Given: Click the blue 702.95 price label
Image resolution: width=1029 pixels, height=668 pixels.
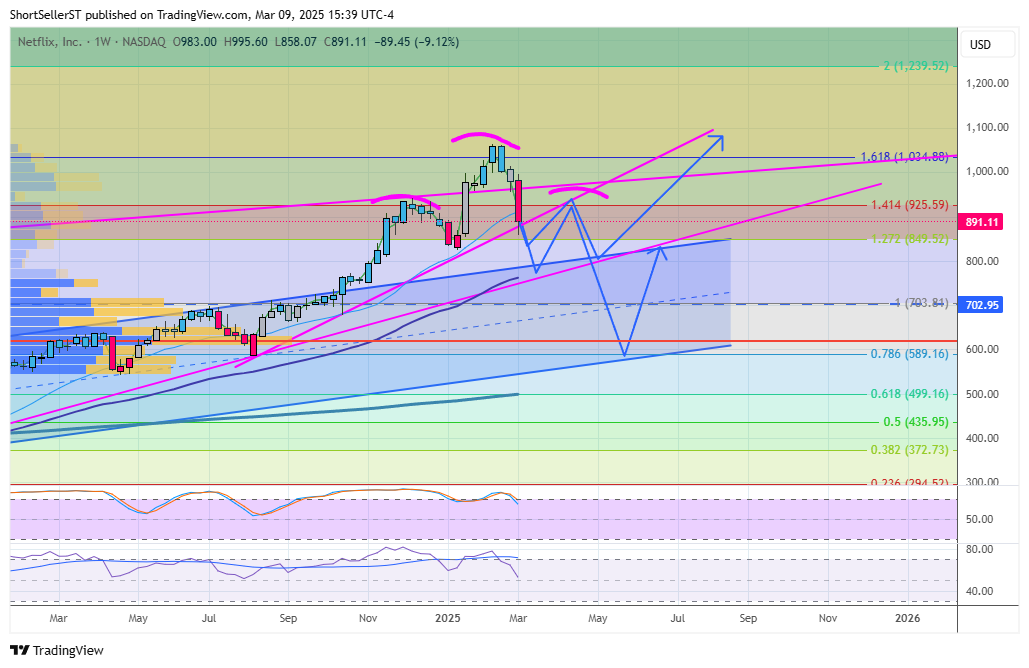Looking at the screenshot, I should pos(982,305).
